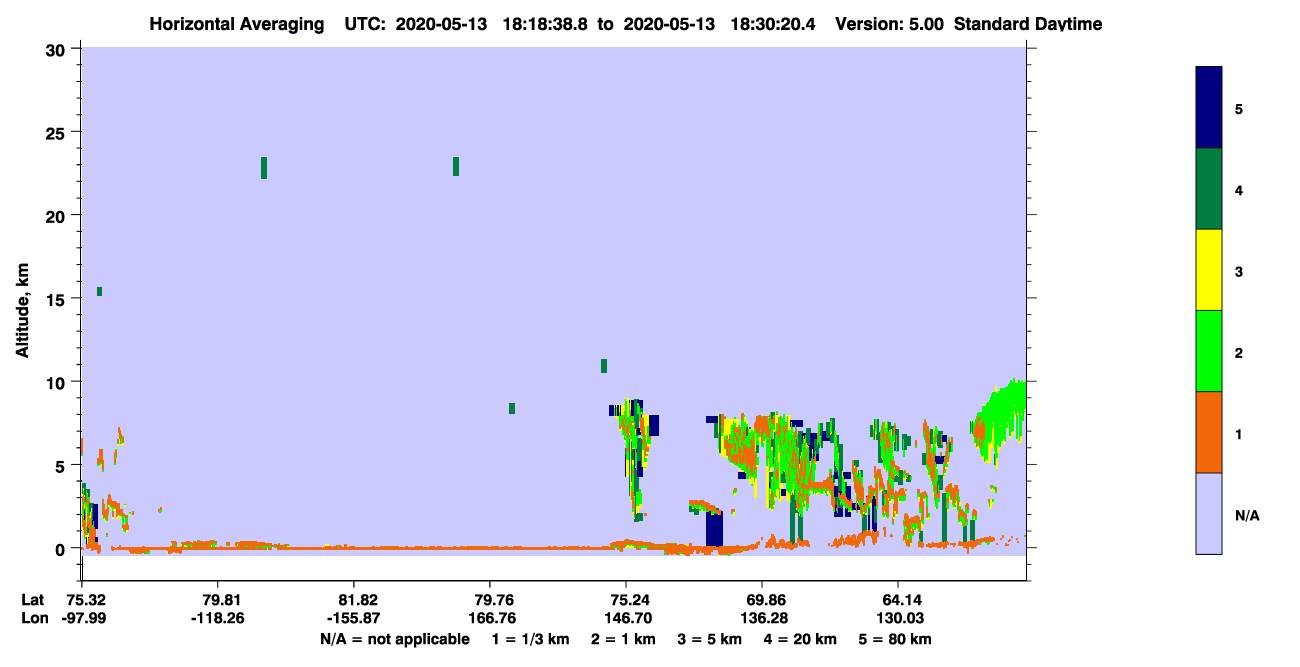Click the longitude value -97.99

85,618
